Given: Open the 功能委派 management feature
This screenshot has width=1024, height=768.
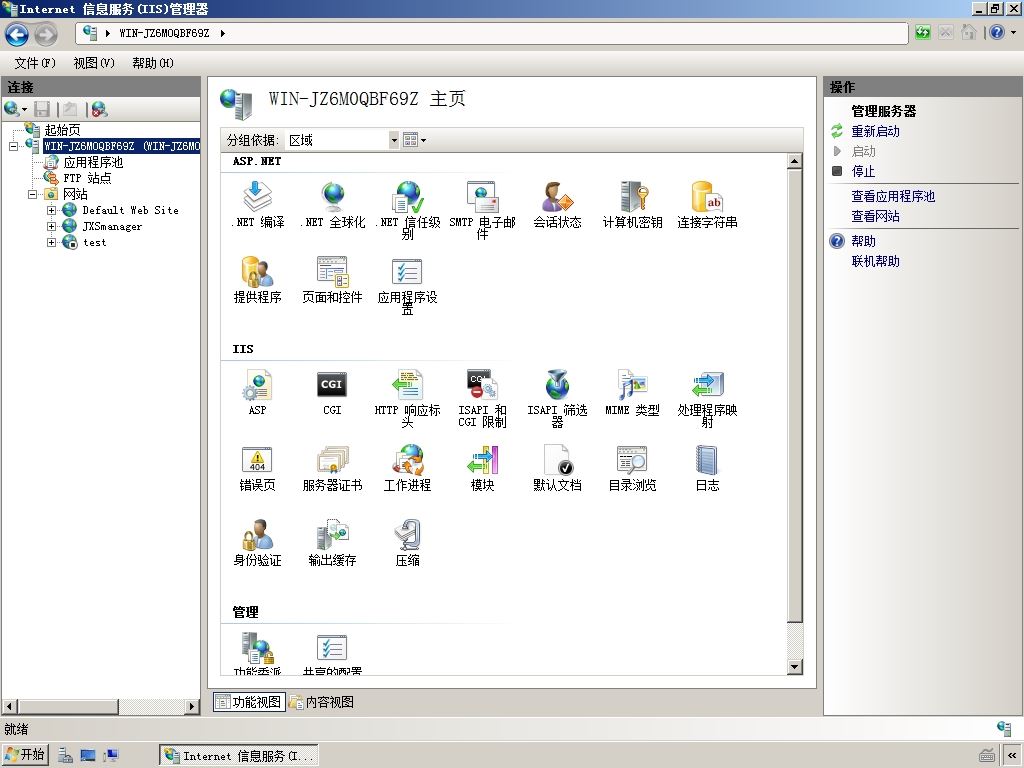Looking at the screenshot, I should 257,654.
